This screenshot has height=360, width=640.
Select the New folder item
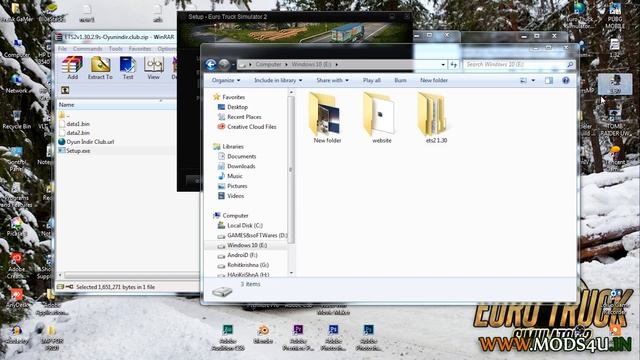pos(327,118)
